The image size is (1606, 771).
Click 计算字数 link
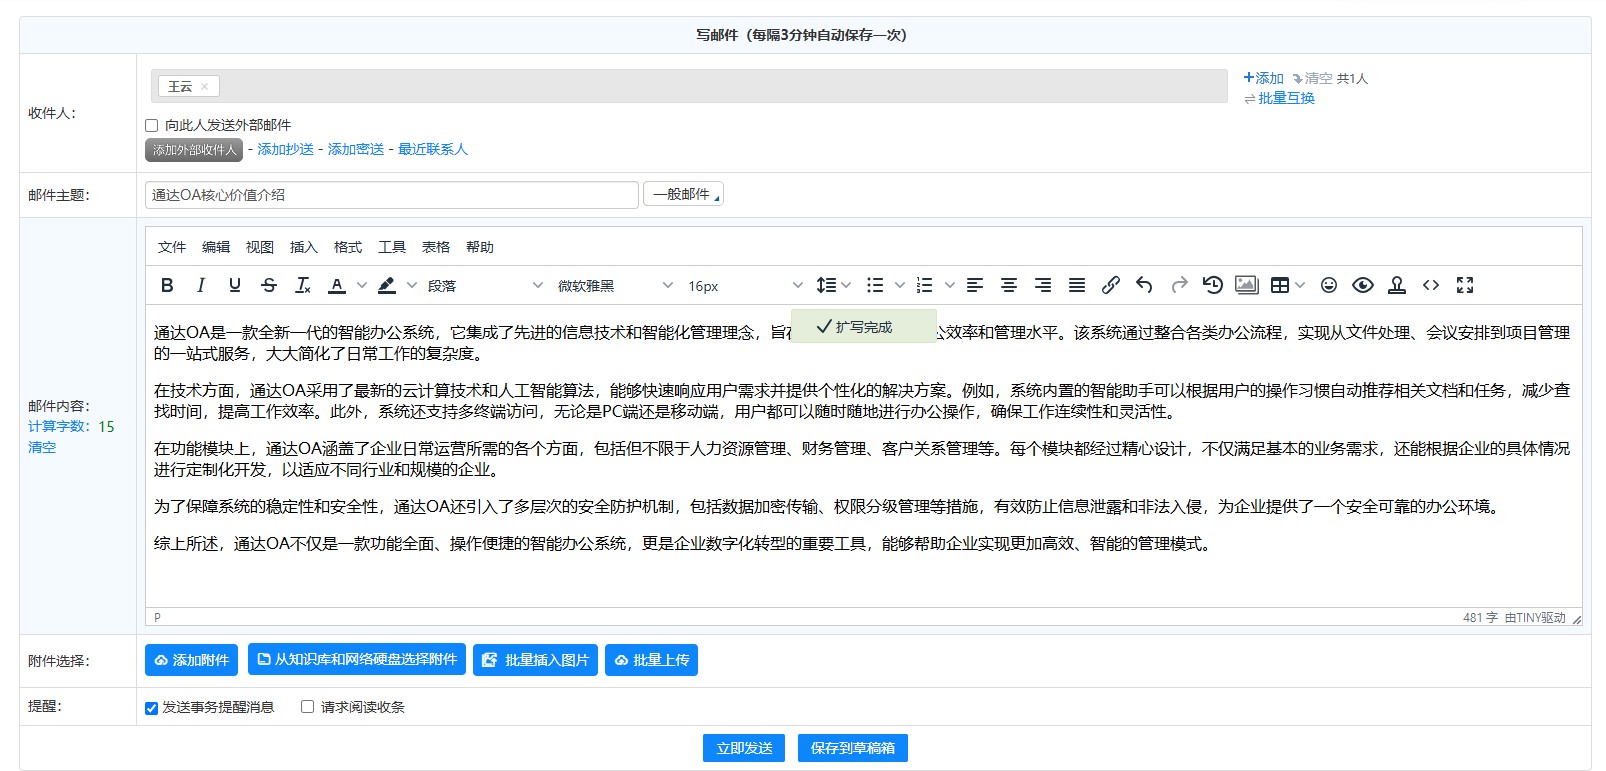[x=59, y=426]
